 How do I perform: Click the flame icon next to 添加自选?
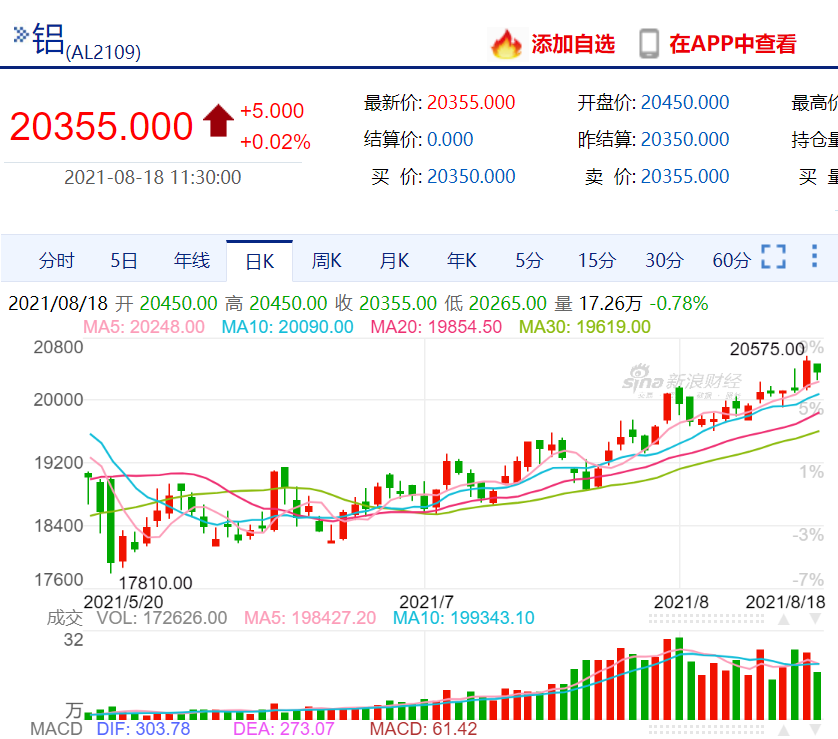point(508,44)
